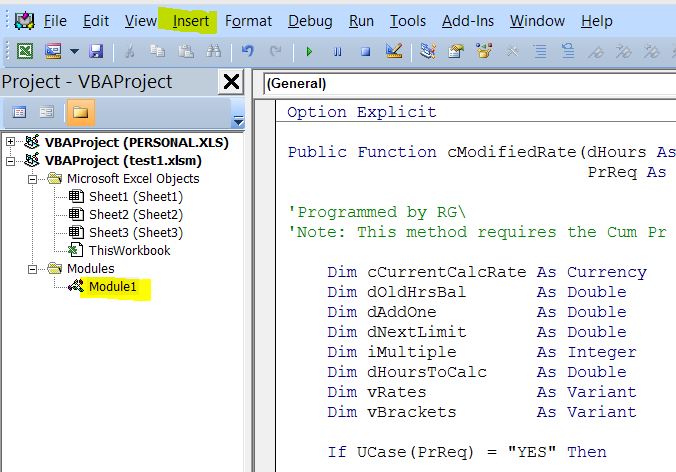This screenshot has width=676, height=472.
Task: Select ThisWorkbook in project tree
Action: click(129, 250)
